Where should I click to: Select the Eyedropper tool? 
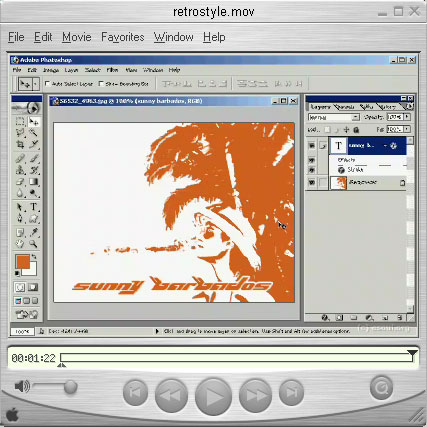(x=33, y=232)
